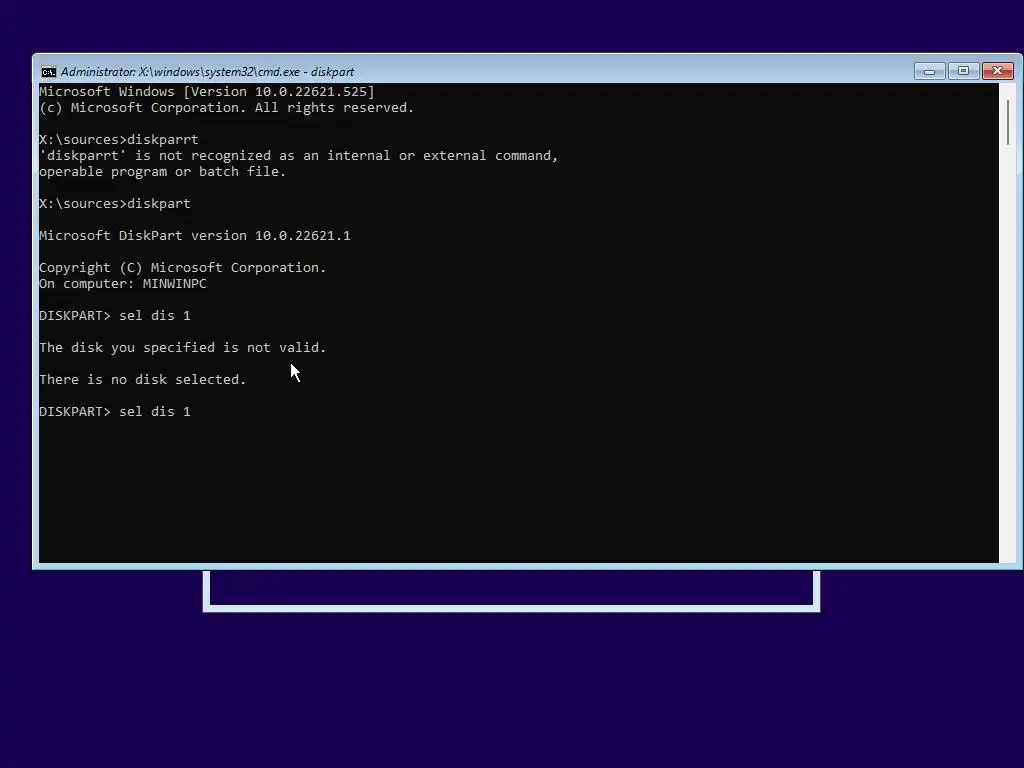Click the vertical scrollbar thumb
1024x768 pixels.
[x=1008, y=122]
